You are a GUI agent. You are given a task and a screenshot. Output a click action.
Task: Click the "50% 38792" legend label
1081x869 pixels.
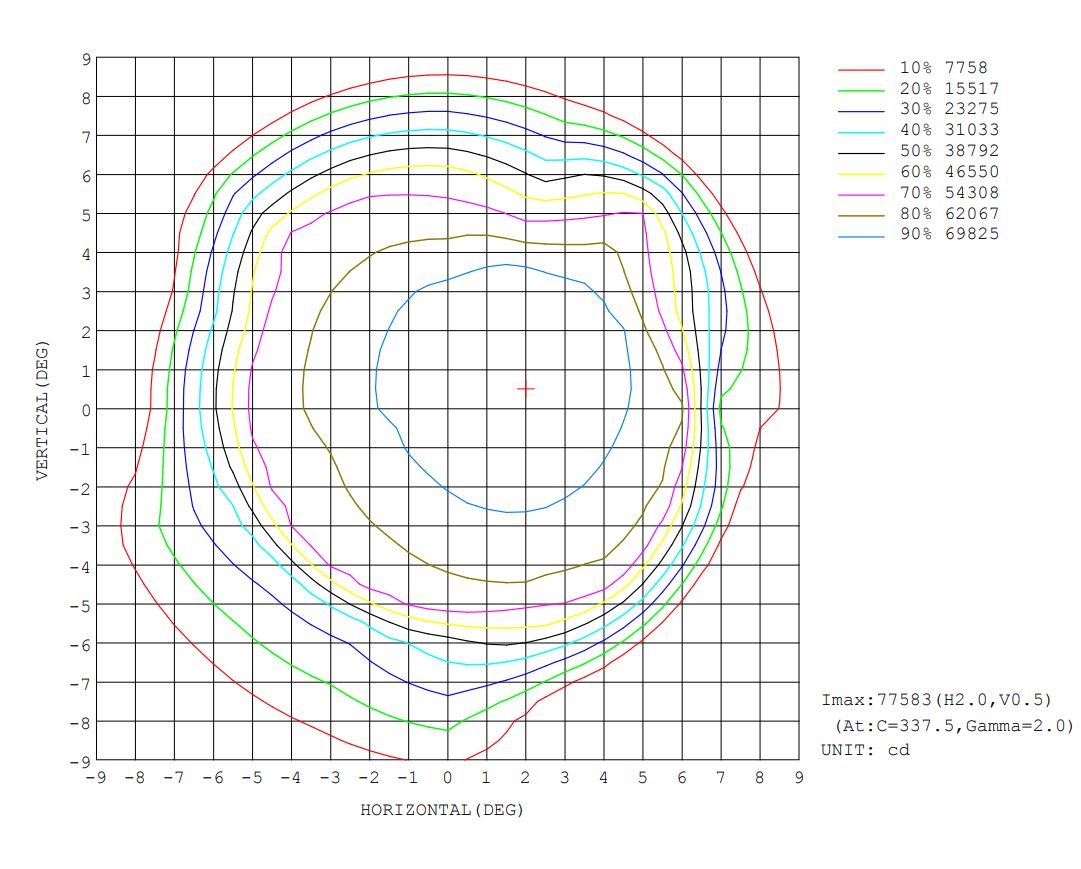tap(949, 150)
